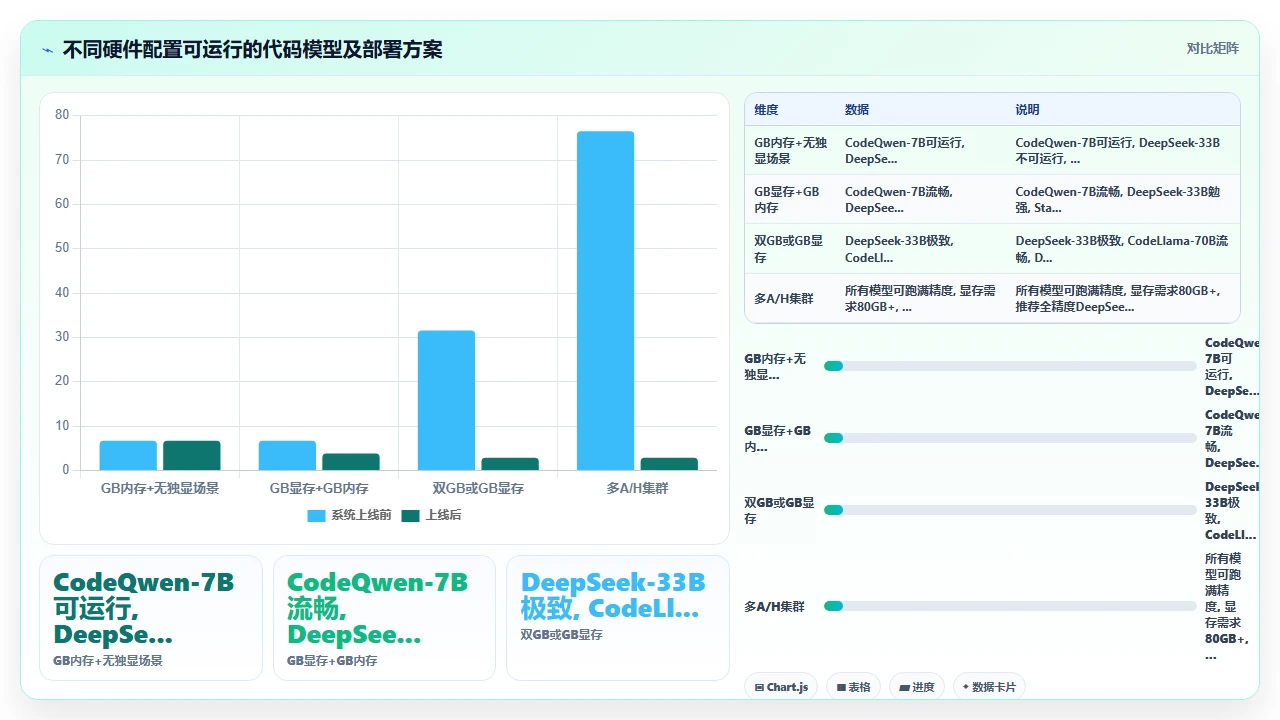
Task: Click the y-axis value 80
Action: click(x=62, y=115)
